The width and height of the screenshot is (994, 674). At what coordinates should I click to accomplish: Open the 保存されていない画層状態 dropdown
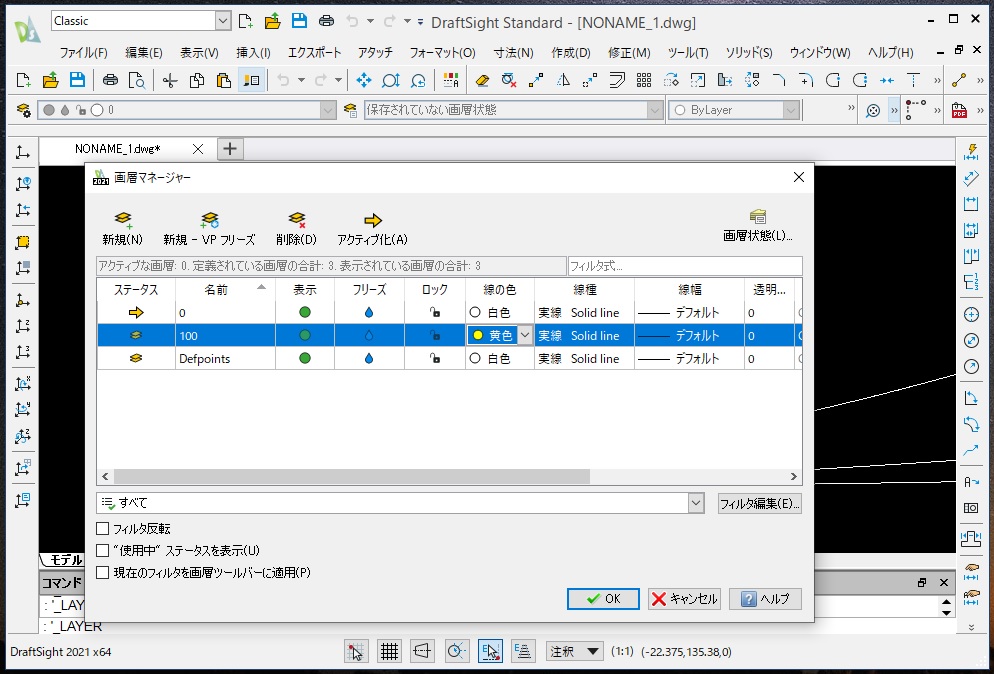pos(655,110)
